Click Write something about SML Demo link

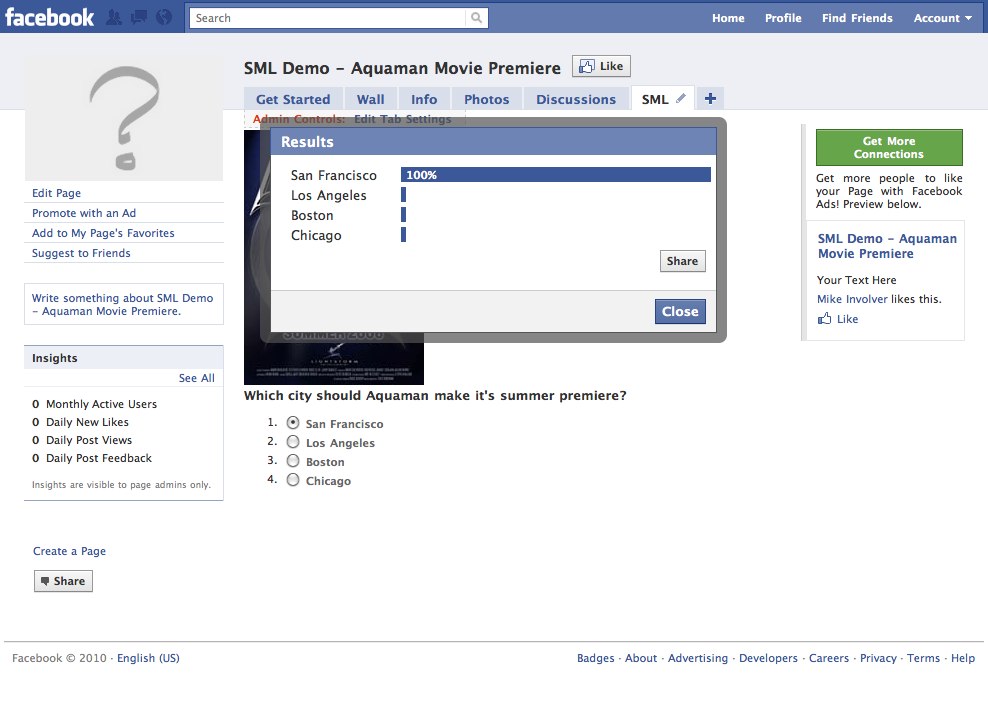[x=122, y=304]
